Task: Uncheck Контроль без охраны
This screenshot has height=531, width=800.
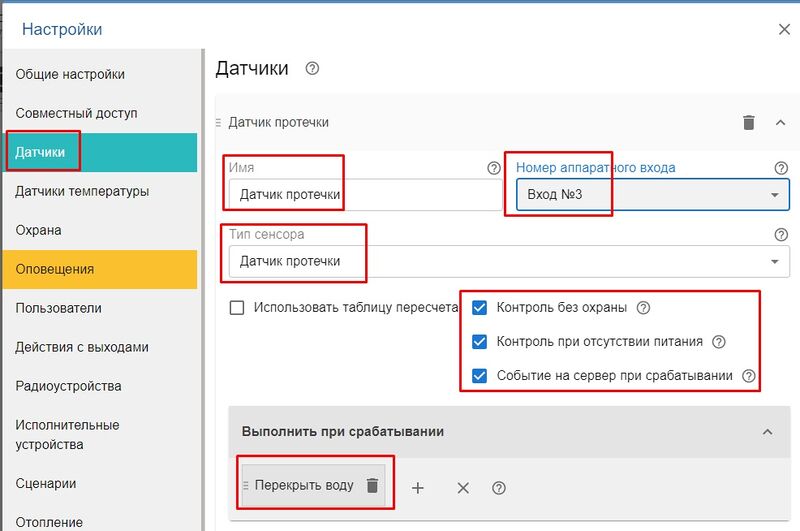Action: [x=480, y=308]
